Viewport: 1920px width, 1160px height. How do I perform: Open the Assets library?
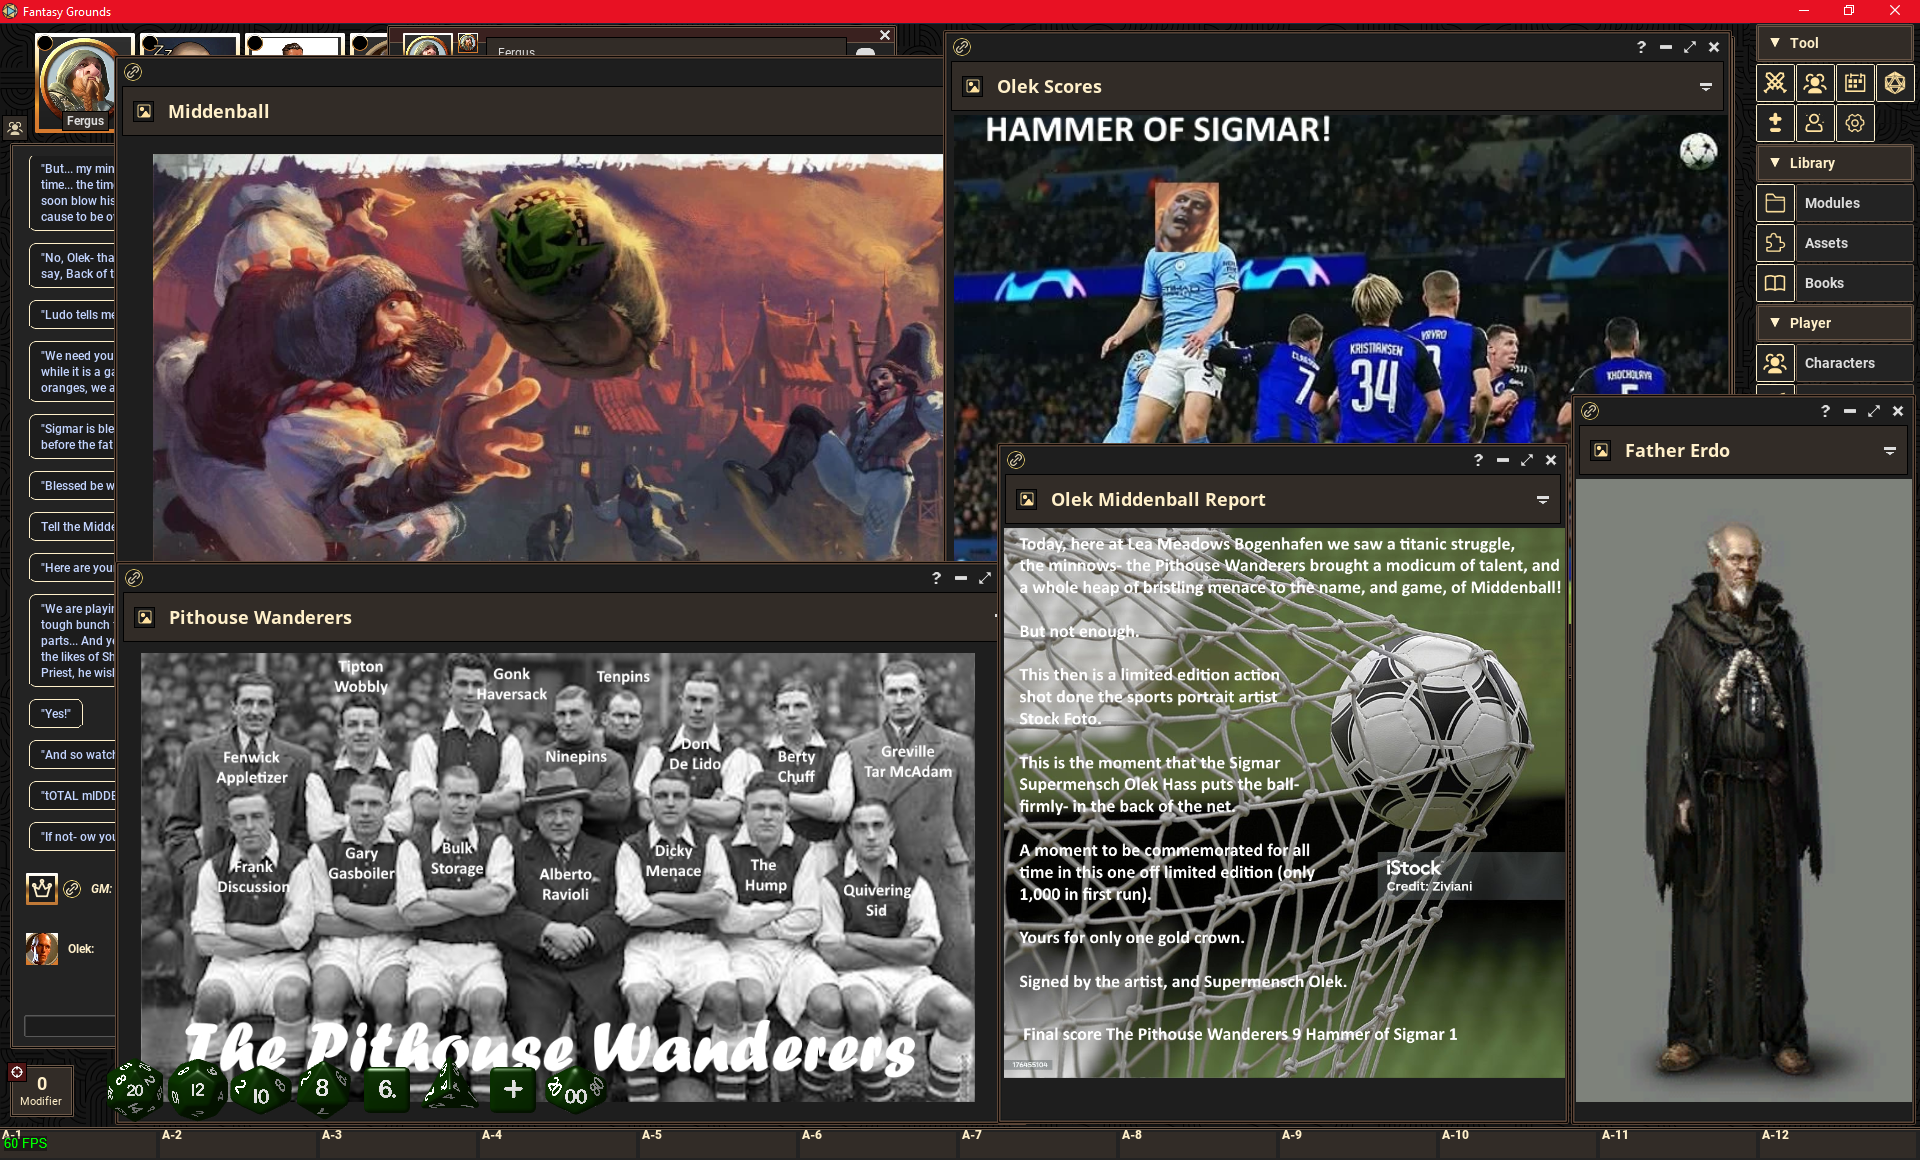1855,243
